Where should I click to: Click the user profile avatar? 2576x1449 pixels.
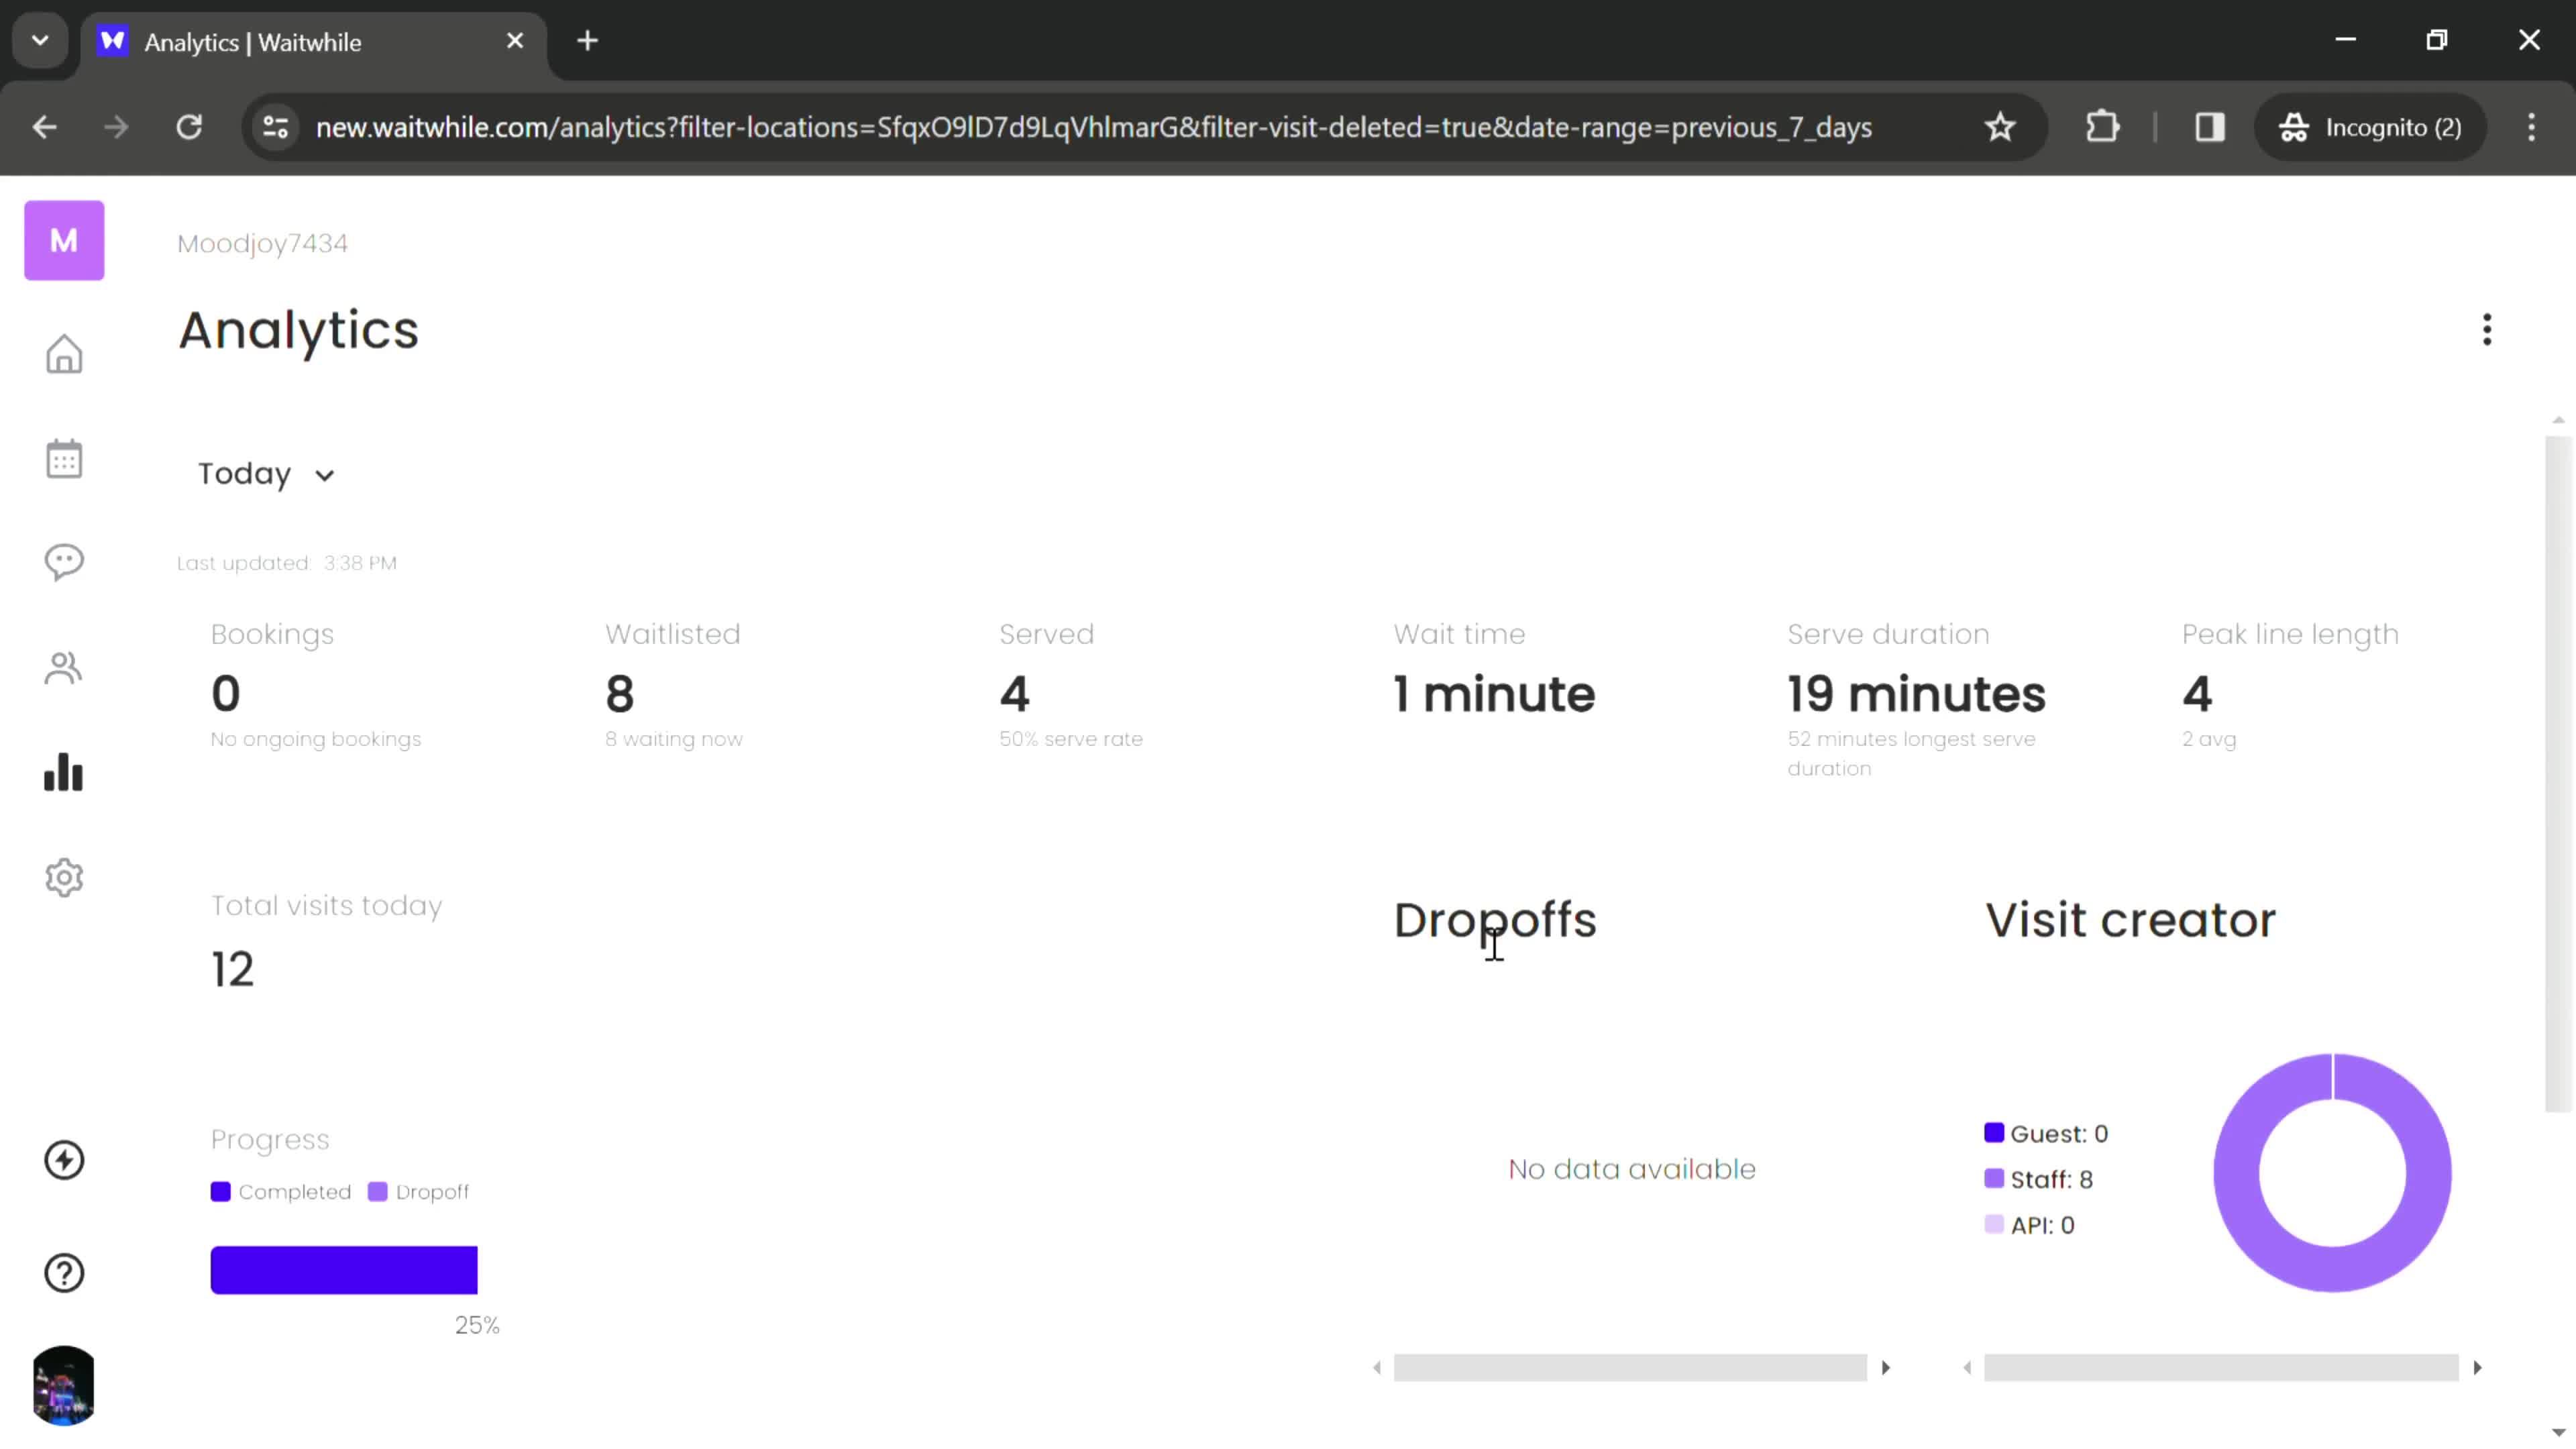click(x=64, y=1385)
